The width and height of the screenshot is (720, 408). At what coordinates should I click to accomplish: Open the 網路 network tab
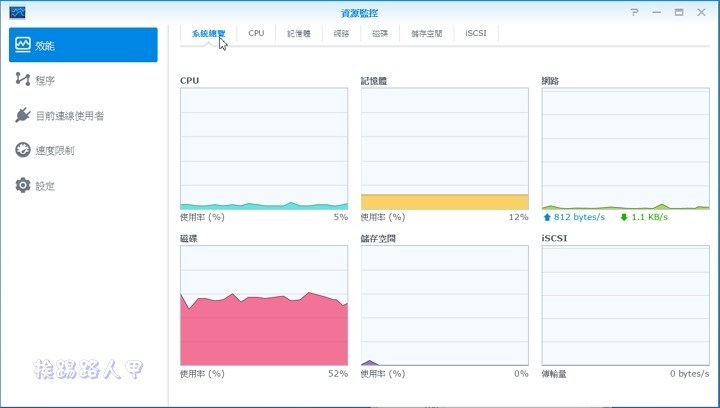tap(341, 33)
